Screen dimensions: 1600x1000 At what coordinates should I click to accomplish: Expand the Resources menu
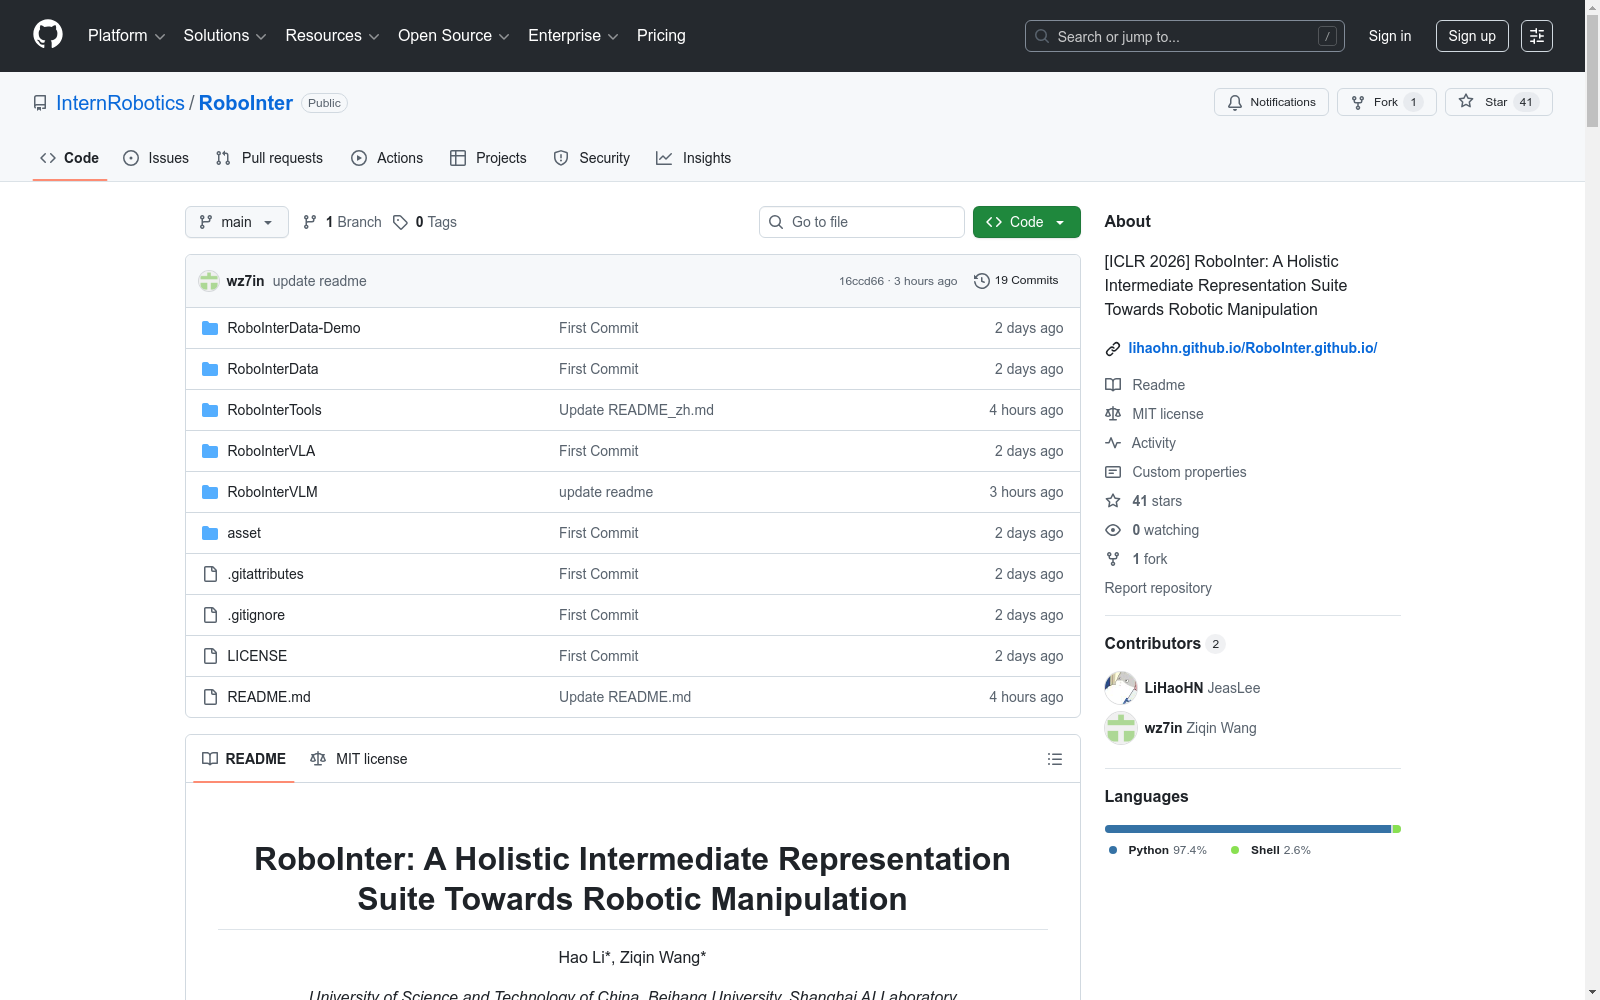coord(332,36)
